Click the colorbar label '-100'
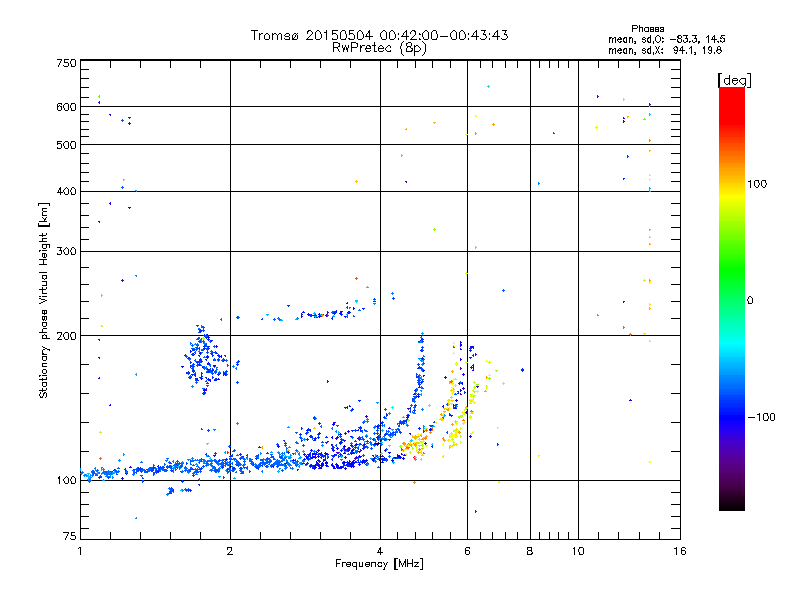Viewport: 800px width, 600px height. point(761,417)
